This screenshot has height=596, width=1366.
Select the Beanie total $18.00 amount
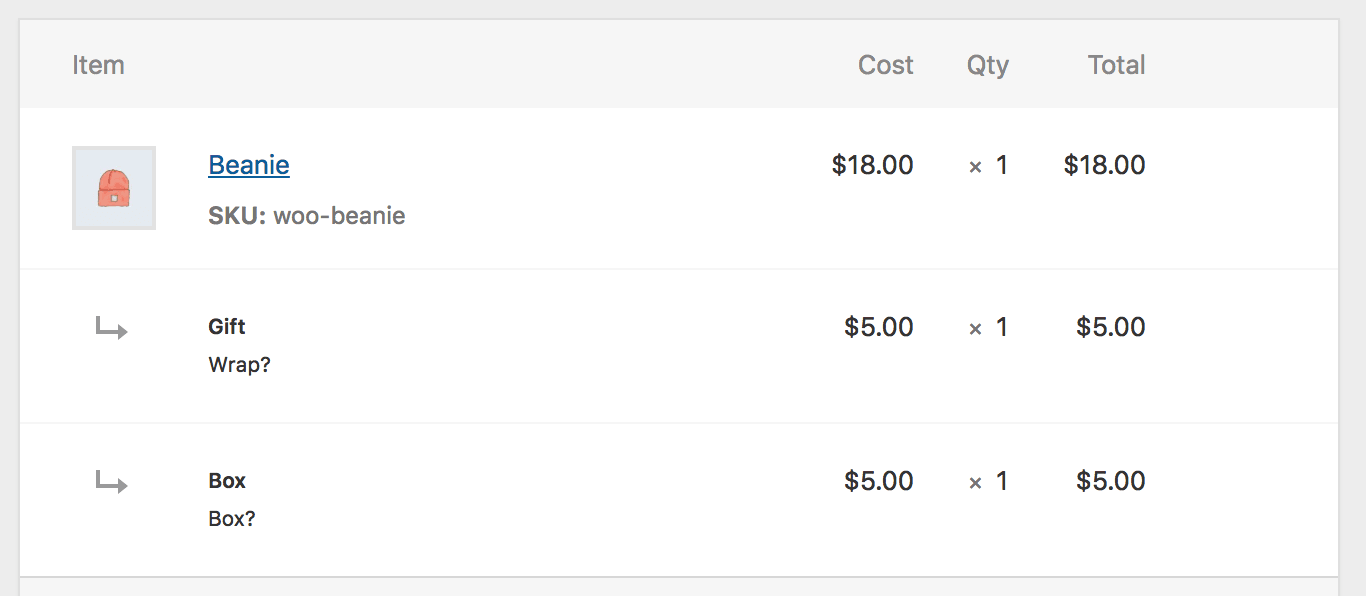(1104, 165)
